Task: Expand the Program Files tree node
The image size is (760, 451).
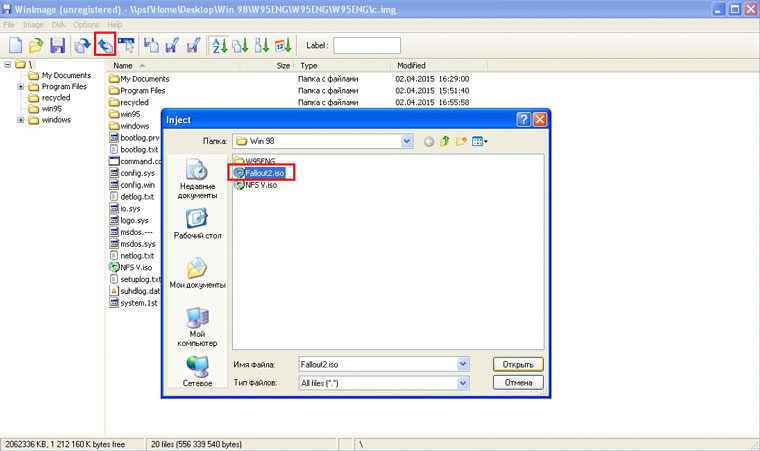Action: point(20,87)
